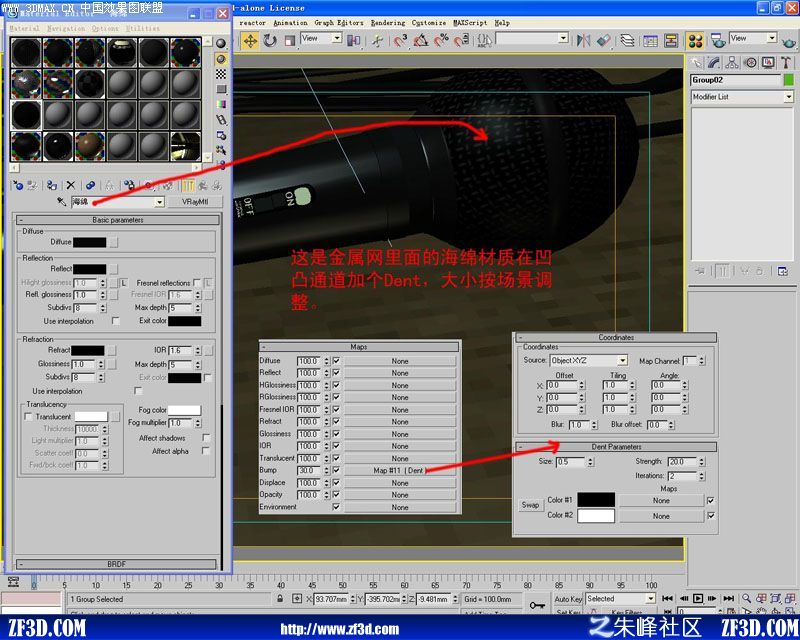The height and width of the screenshot is (640, 800).
Task: Toggle the Percent Snap icon
Action: (x=441, y=40)
